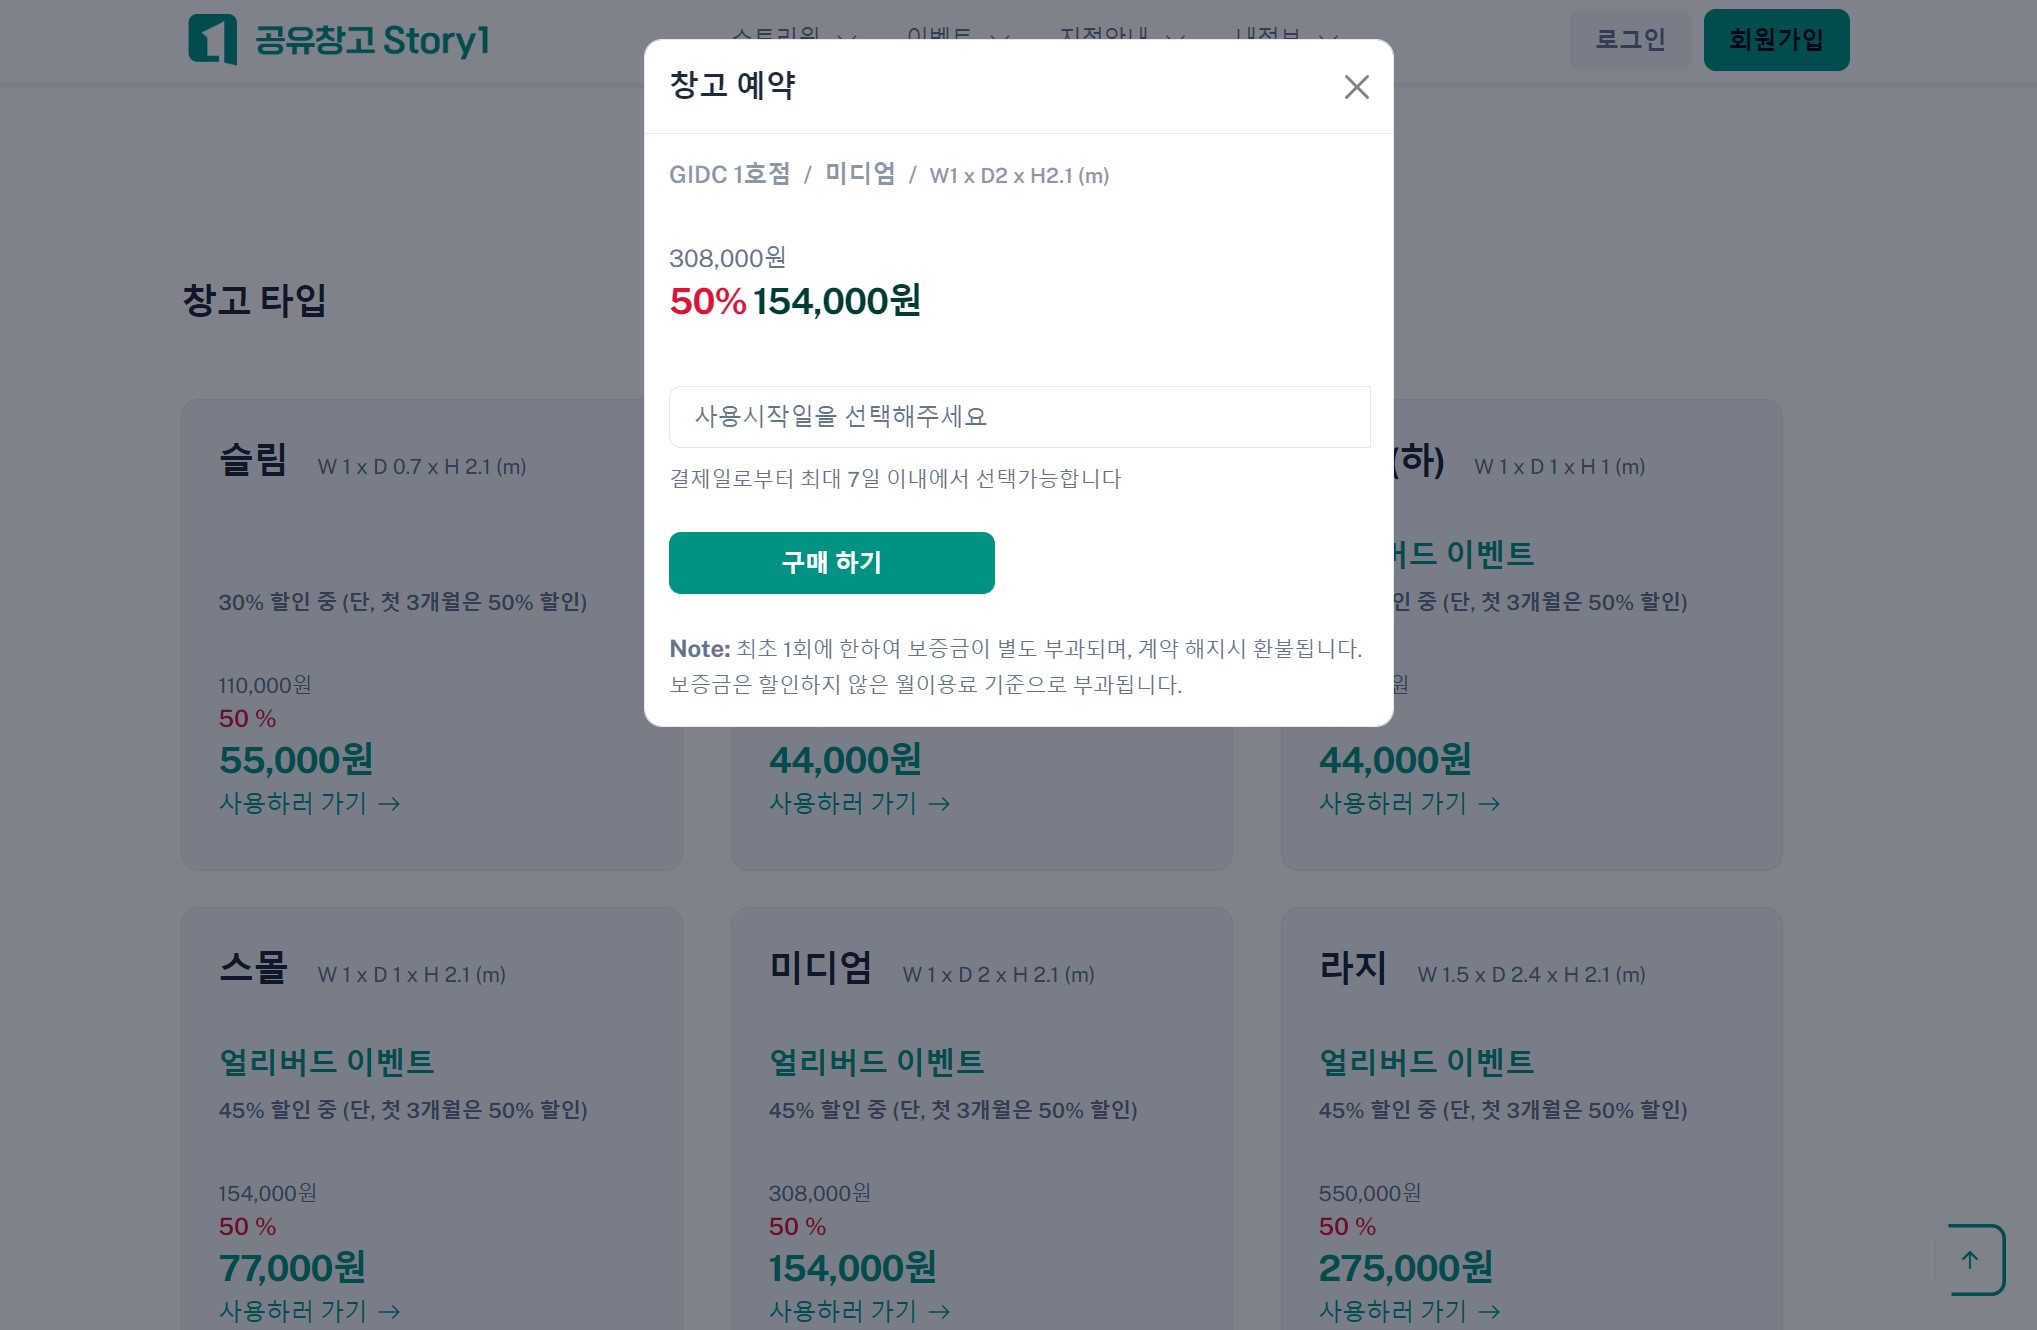Click the arrow icon in the 슬림 card

pyautogui.click(x=390, y=804)
